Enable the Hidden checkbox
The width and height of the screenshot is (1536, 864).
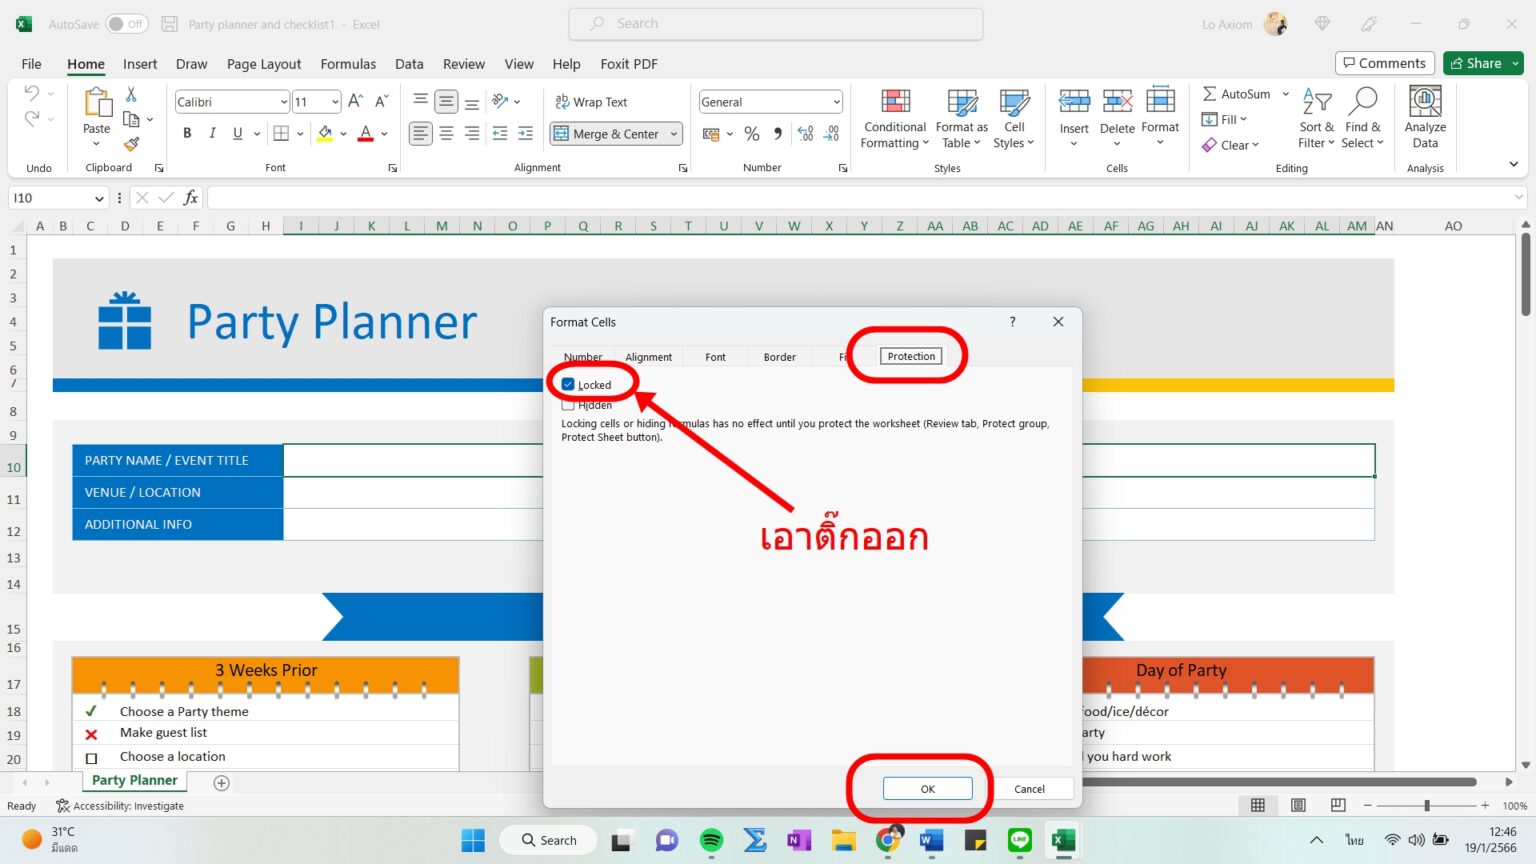[568, 405]
